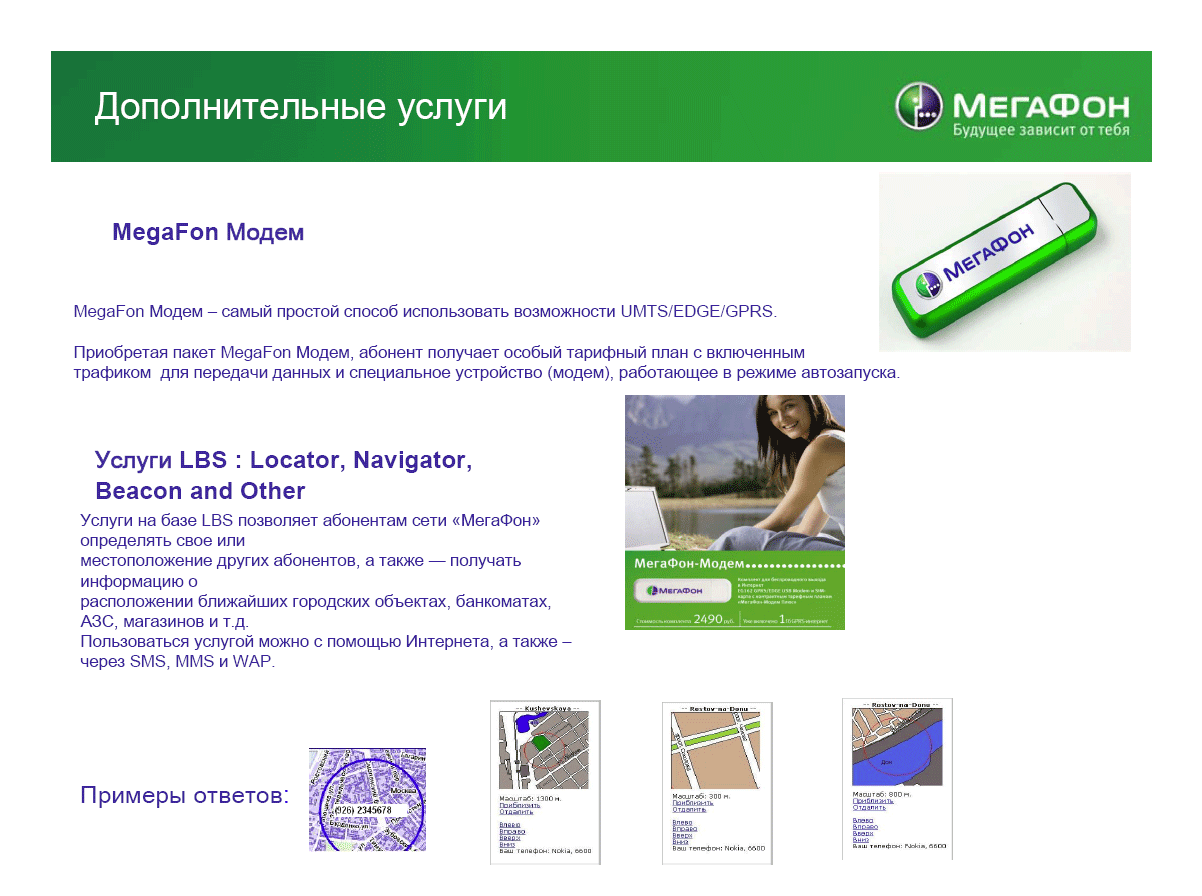Click the 'MegaFon Модем' section heading
1202x896 pixels.
click(208, 233)
